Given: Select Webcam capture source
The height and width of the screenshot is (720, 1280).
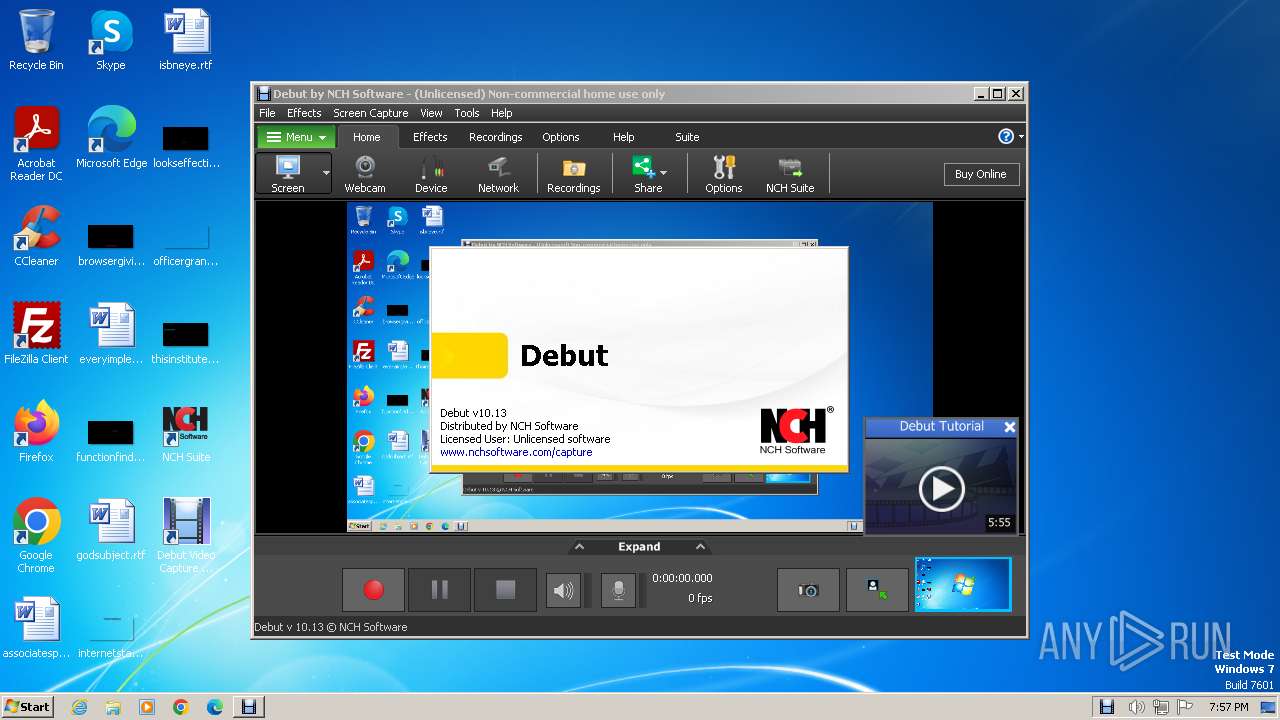Looking at the screenshot, I should pyautogui.click(x=365, y=174).
